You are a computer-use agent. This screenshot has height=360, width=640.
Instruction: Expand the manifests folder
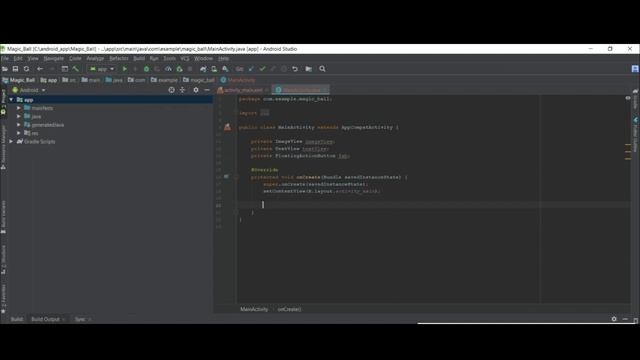[19, 108]
